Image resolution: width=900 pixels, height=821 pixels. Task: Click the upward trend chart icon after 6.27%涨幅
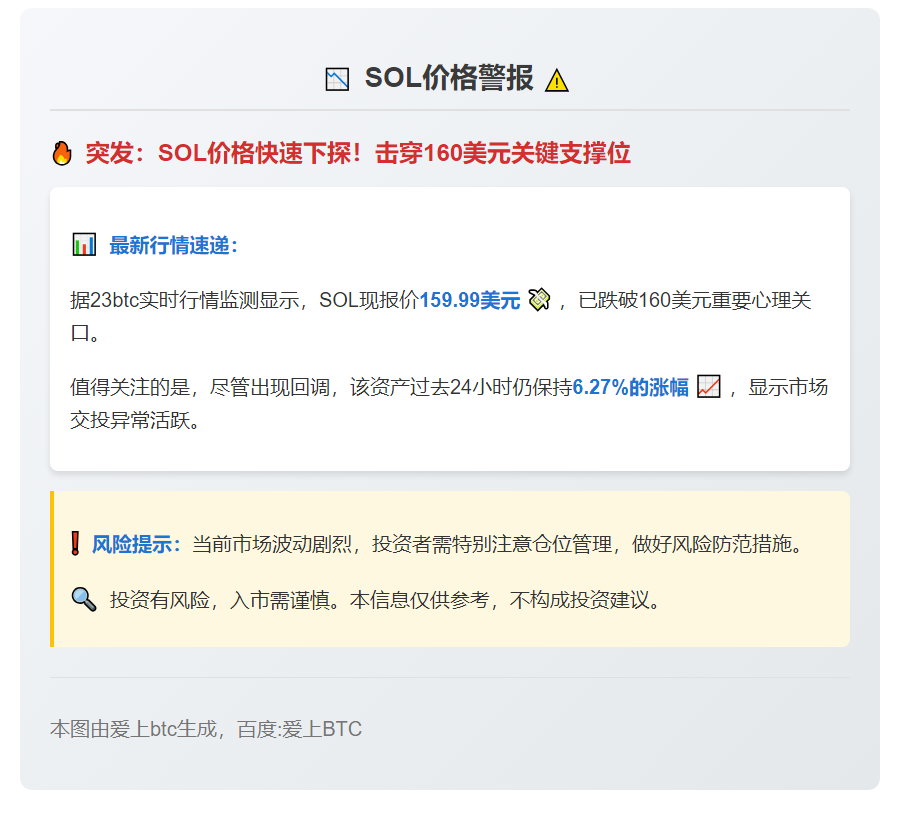tap(709, 387)
